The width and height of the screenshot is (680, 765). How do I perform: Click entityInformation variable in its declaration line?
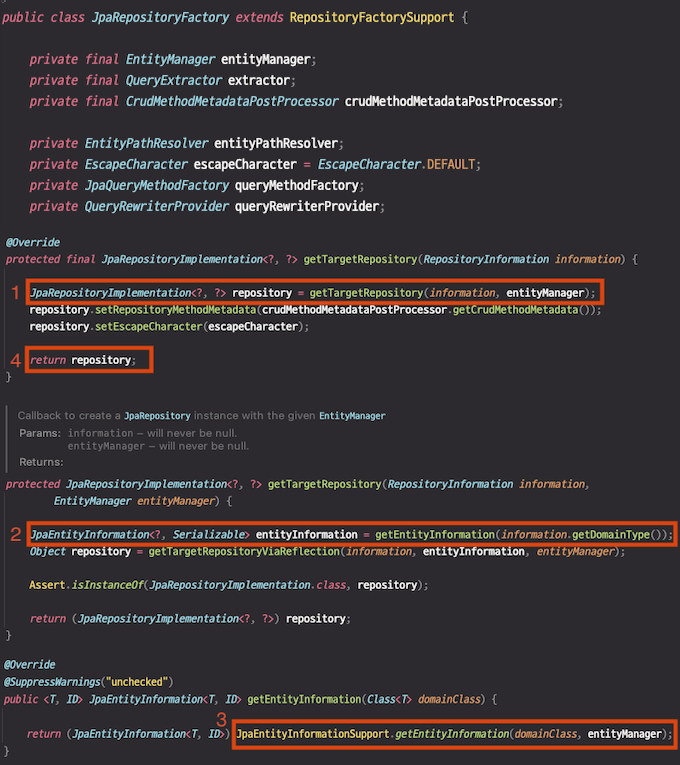pos(306,535)
